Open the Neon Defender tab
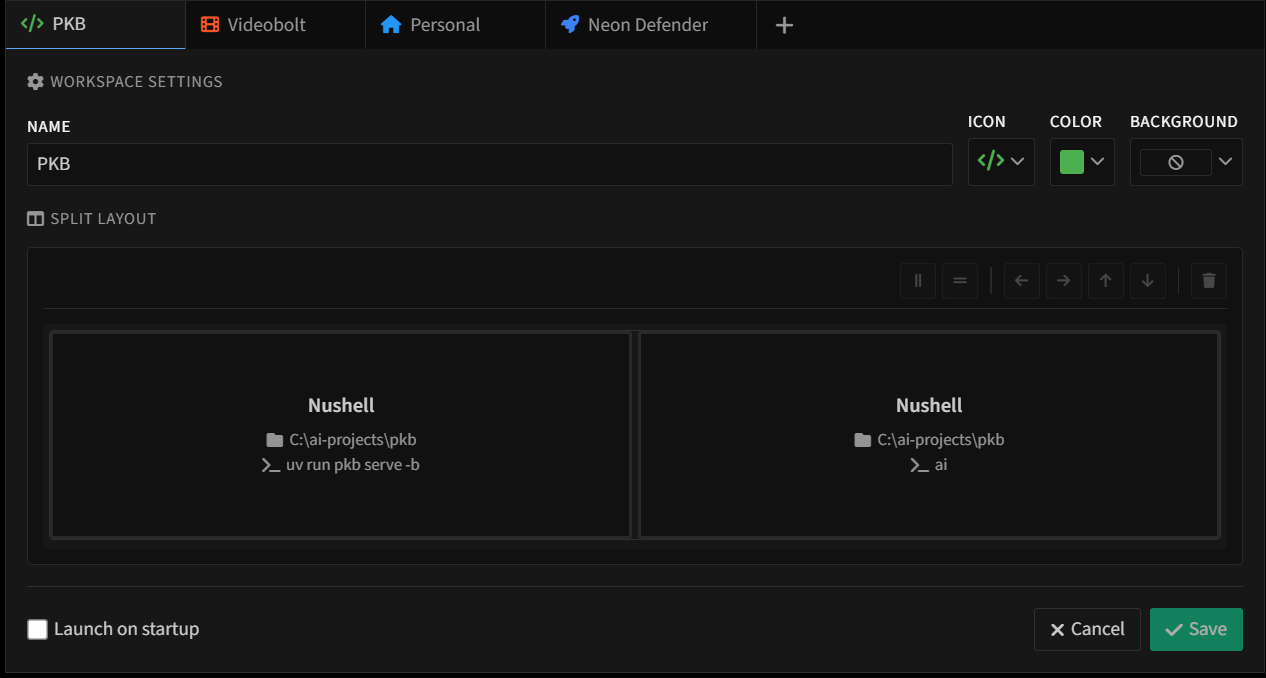The image size is (1266, 678). 647,25
